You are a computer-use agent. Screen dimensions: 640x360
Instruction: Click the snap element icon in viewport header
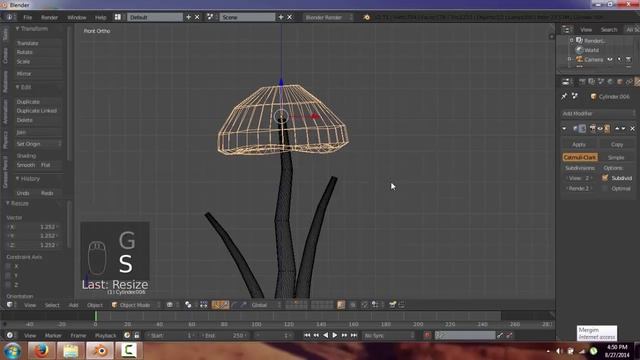coord(375,305)
